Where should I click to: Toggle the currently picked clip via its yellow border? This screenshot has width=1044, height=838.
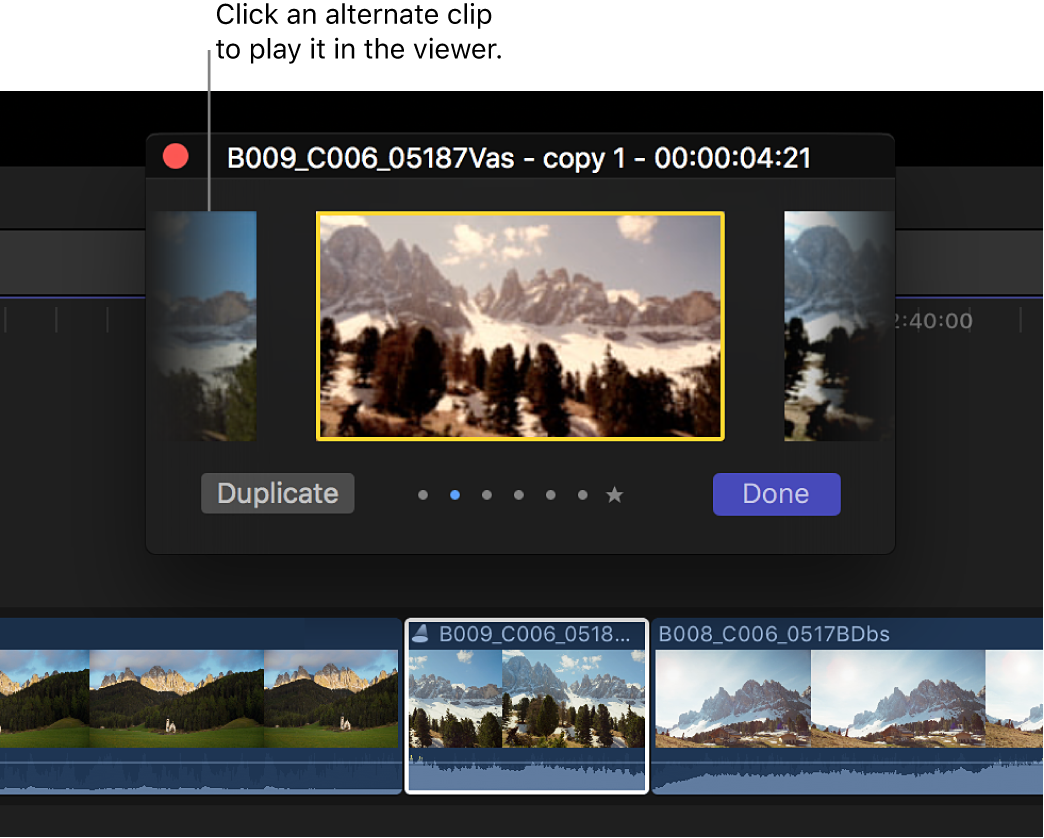click(x=519, y=327)
